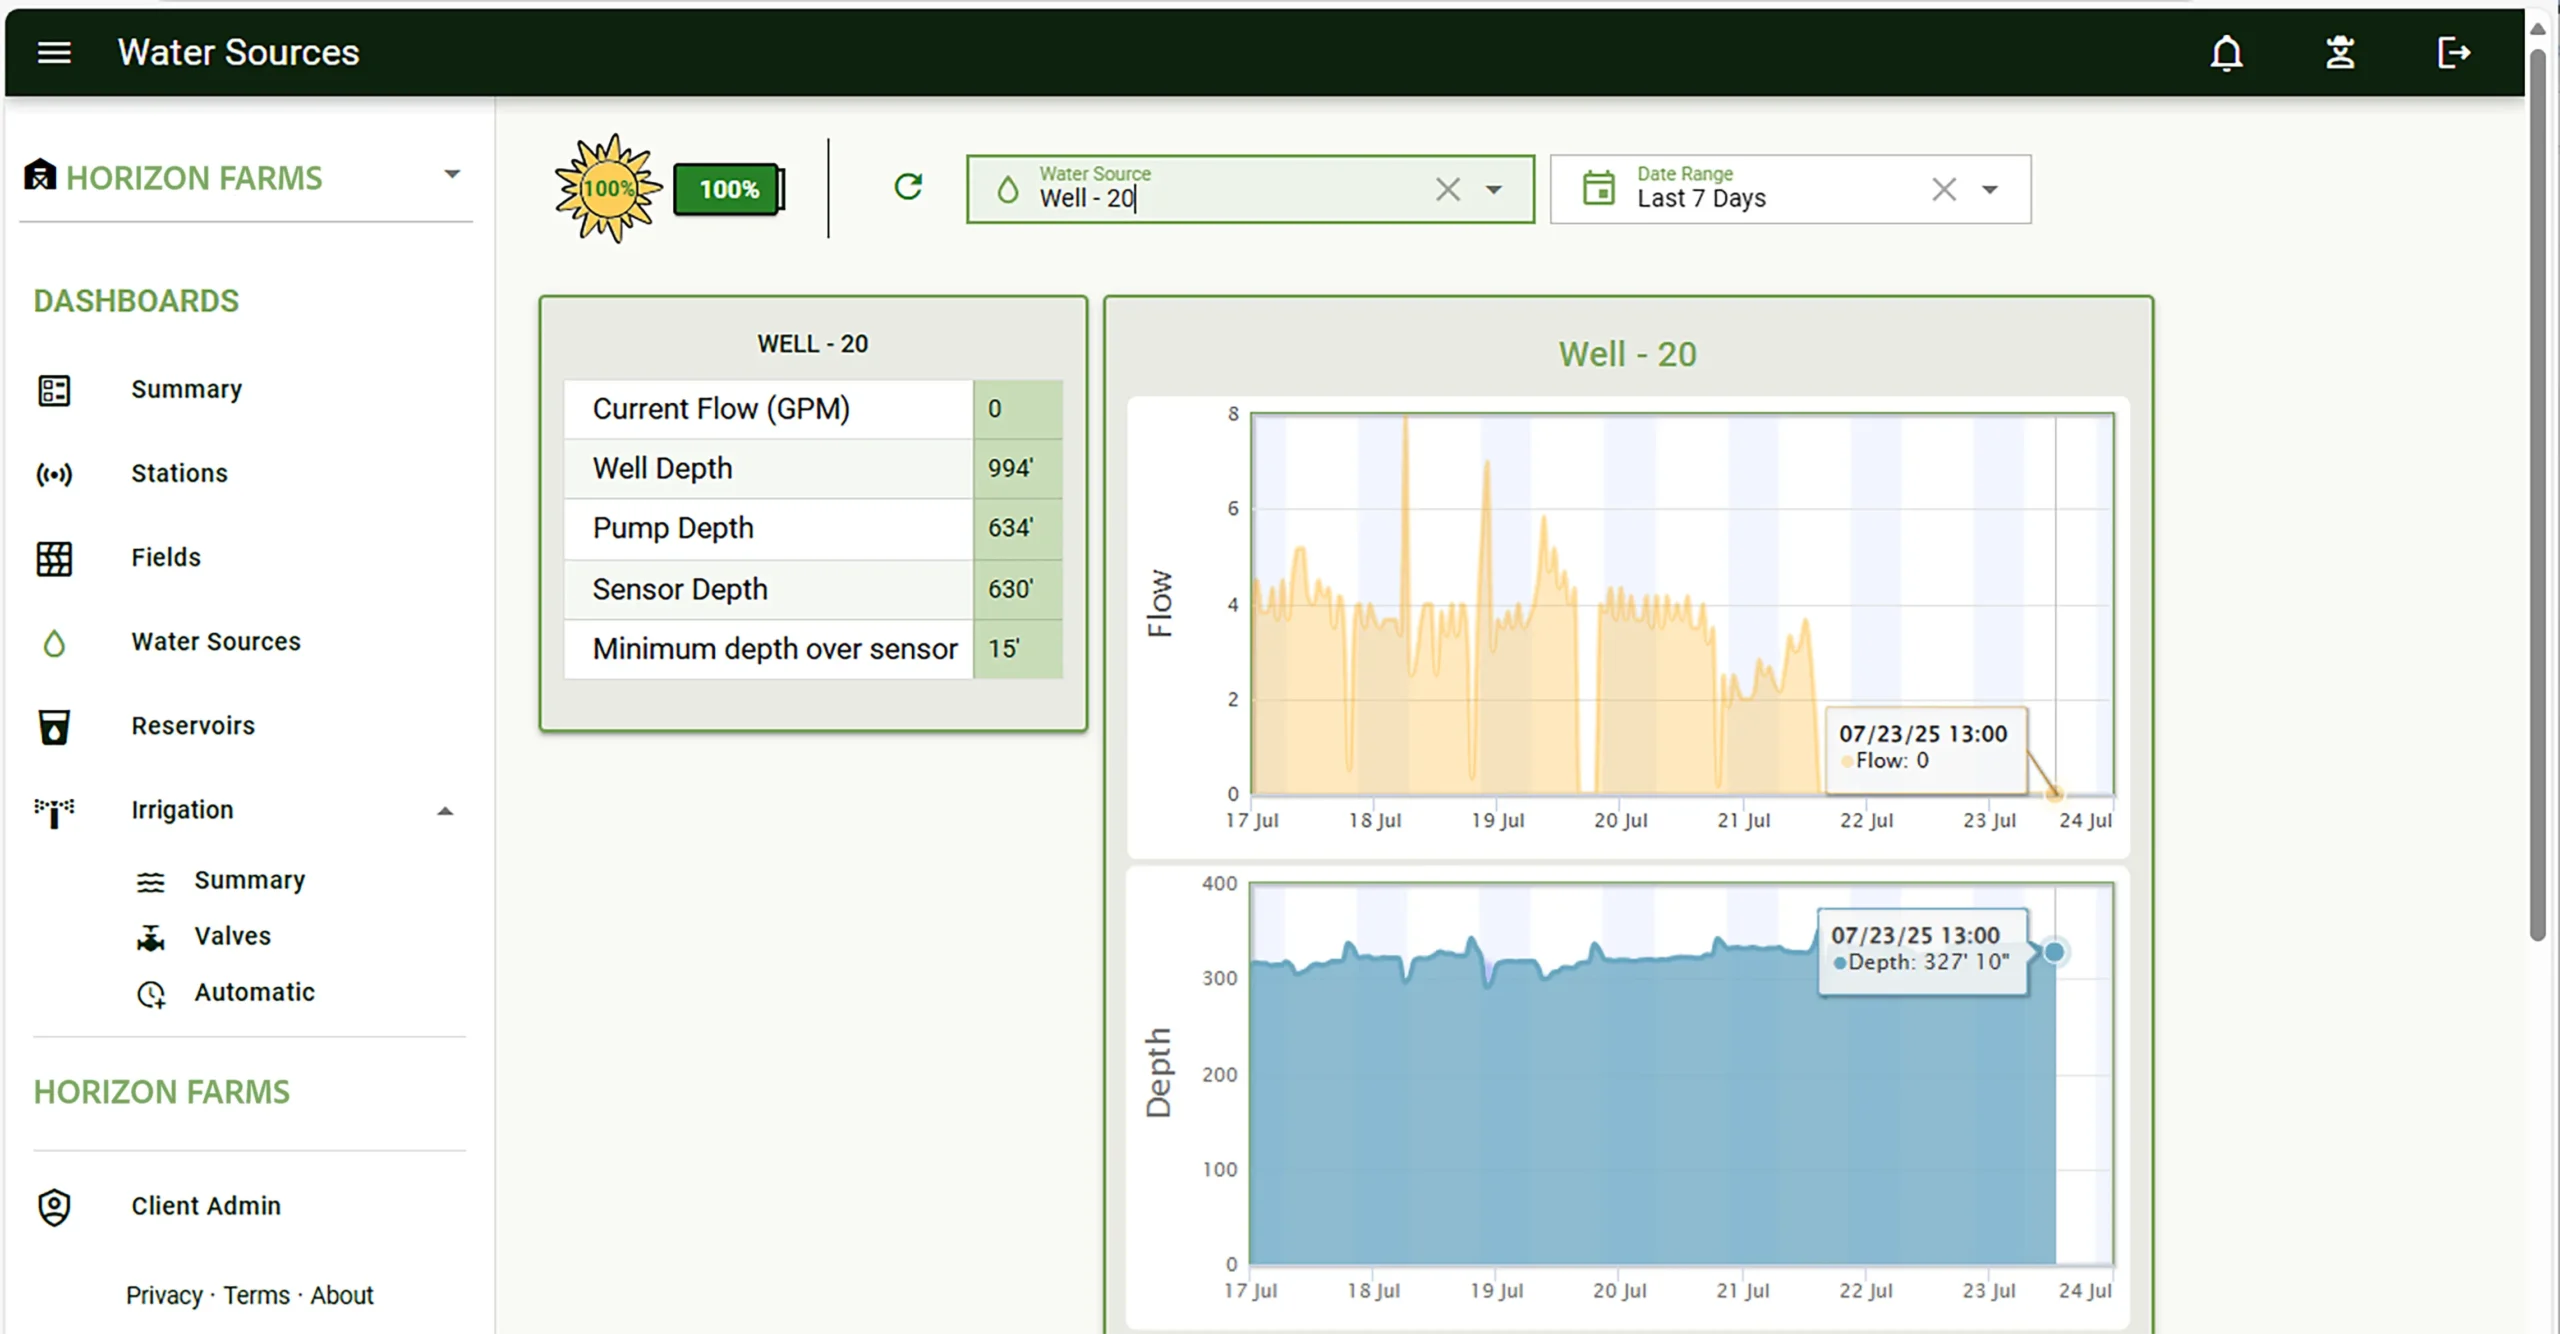Image resolution: width=2560 pixels, height=1334 pixels.
Task: Clear the Date Range selection
Action: tap(1943, 189)
